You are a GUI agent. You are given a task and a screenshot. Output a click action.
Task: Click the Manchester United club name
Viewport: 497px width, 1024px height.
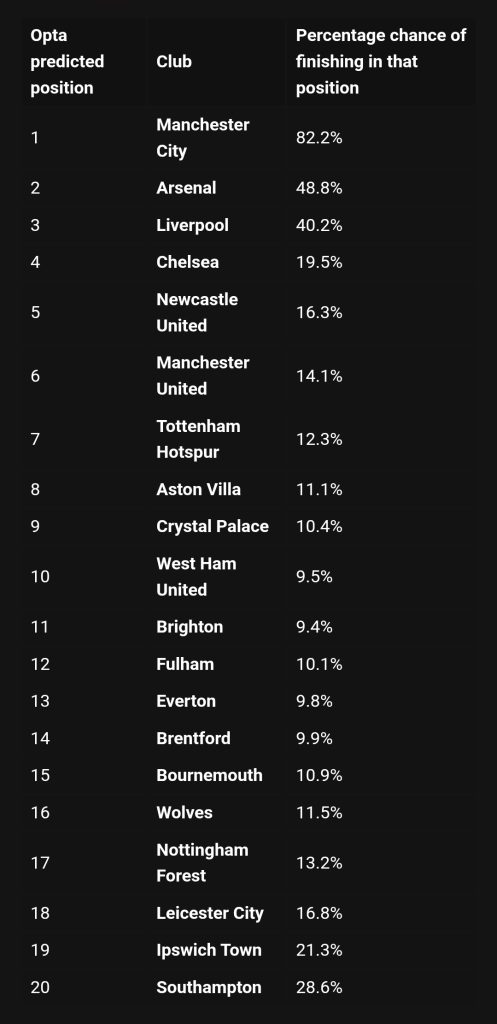point(202,376)
